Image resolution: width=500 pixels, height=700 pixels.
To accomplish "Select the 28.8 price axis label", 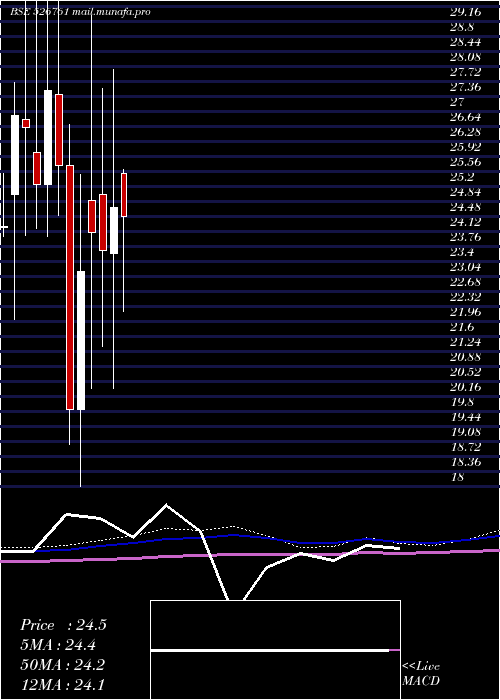I will [x=462, y=27].
